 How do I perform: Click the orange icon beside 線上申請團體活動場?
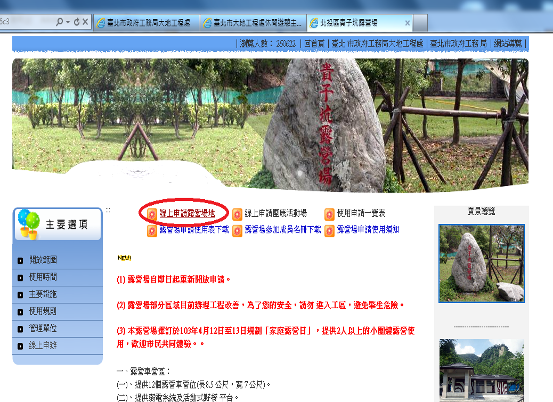click(237, 214)
